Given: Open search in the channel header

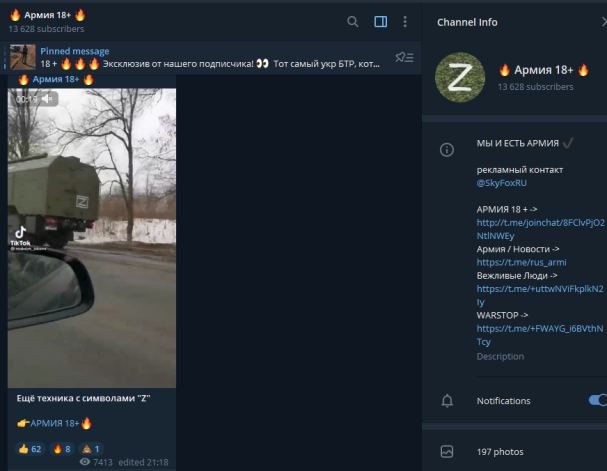Looking at the screenshot, I should point(352,22).
